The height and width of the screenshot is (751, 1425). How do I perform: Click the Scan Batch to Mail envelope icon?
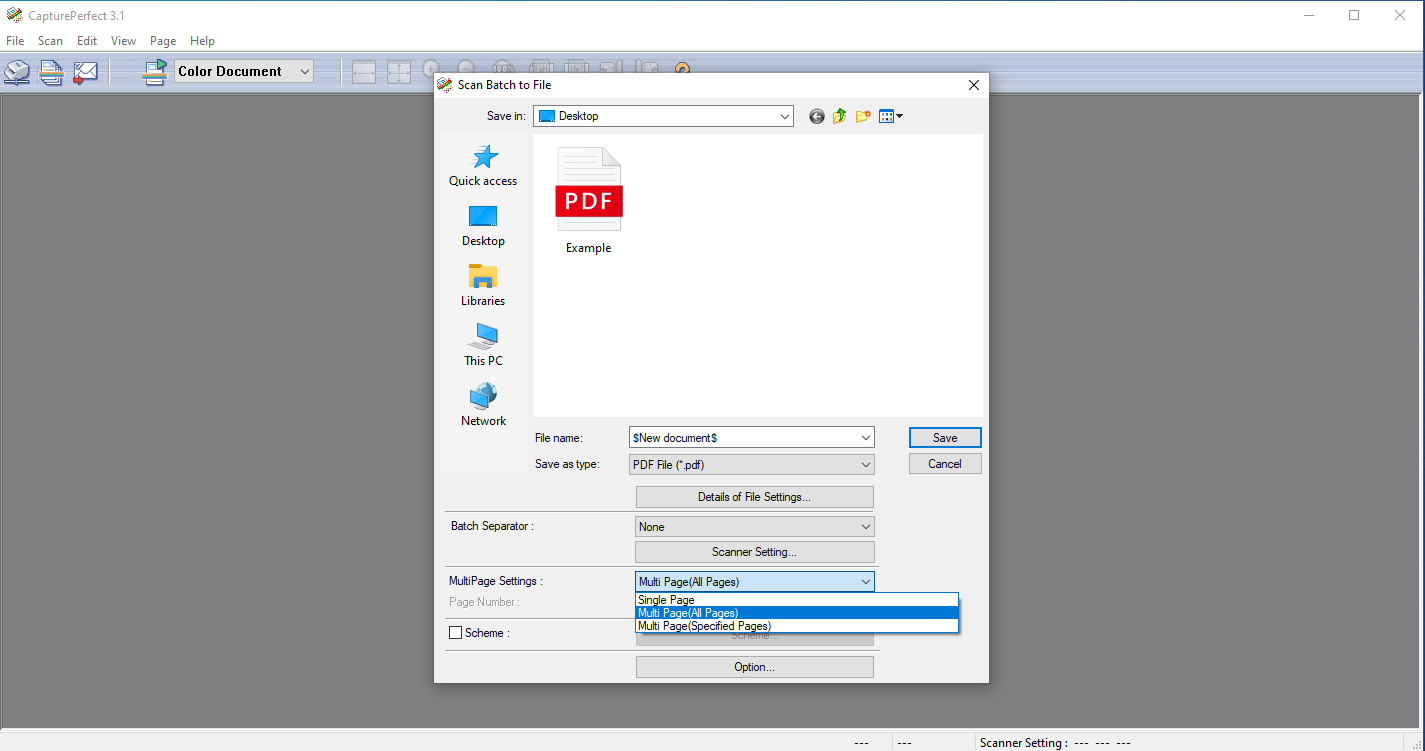coord(86,72)
